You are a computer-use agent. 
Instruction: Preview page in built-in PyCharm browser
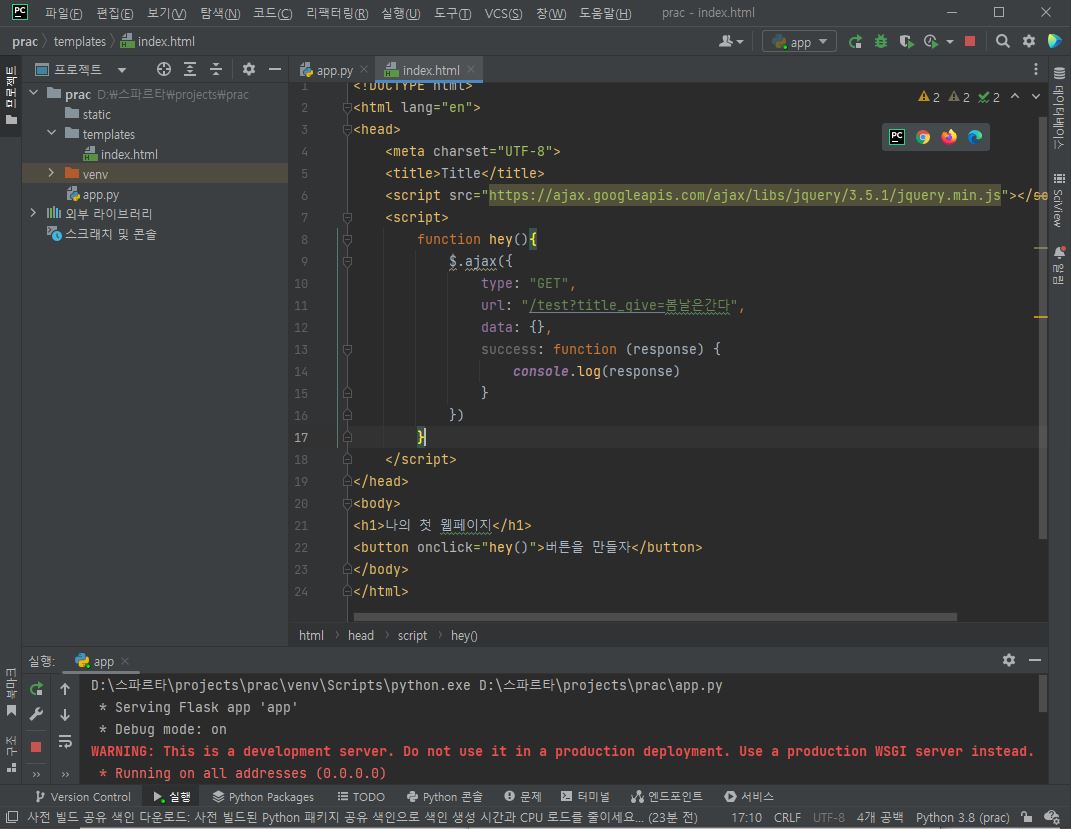pyautogui.click(x=897, y=137)
